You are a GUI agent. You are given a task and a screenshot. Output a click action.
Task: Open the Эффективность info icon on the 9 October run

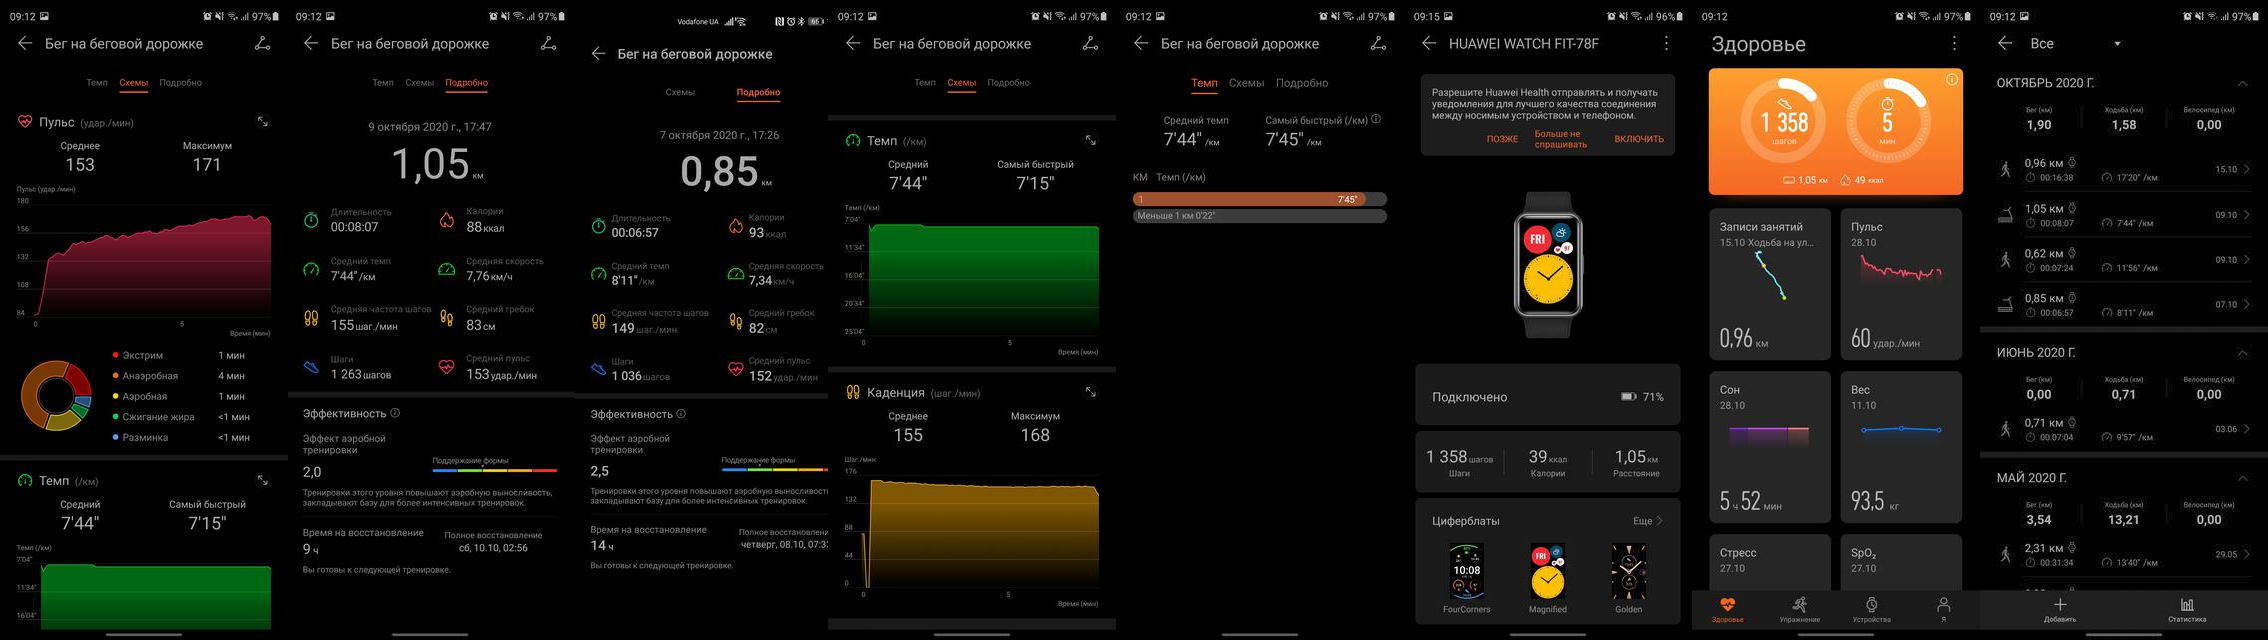pos(395,413)
